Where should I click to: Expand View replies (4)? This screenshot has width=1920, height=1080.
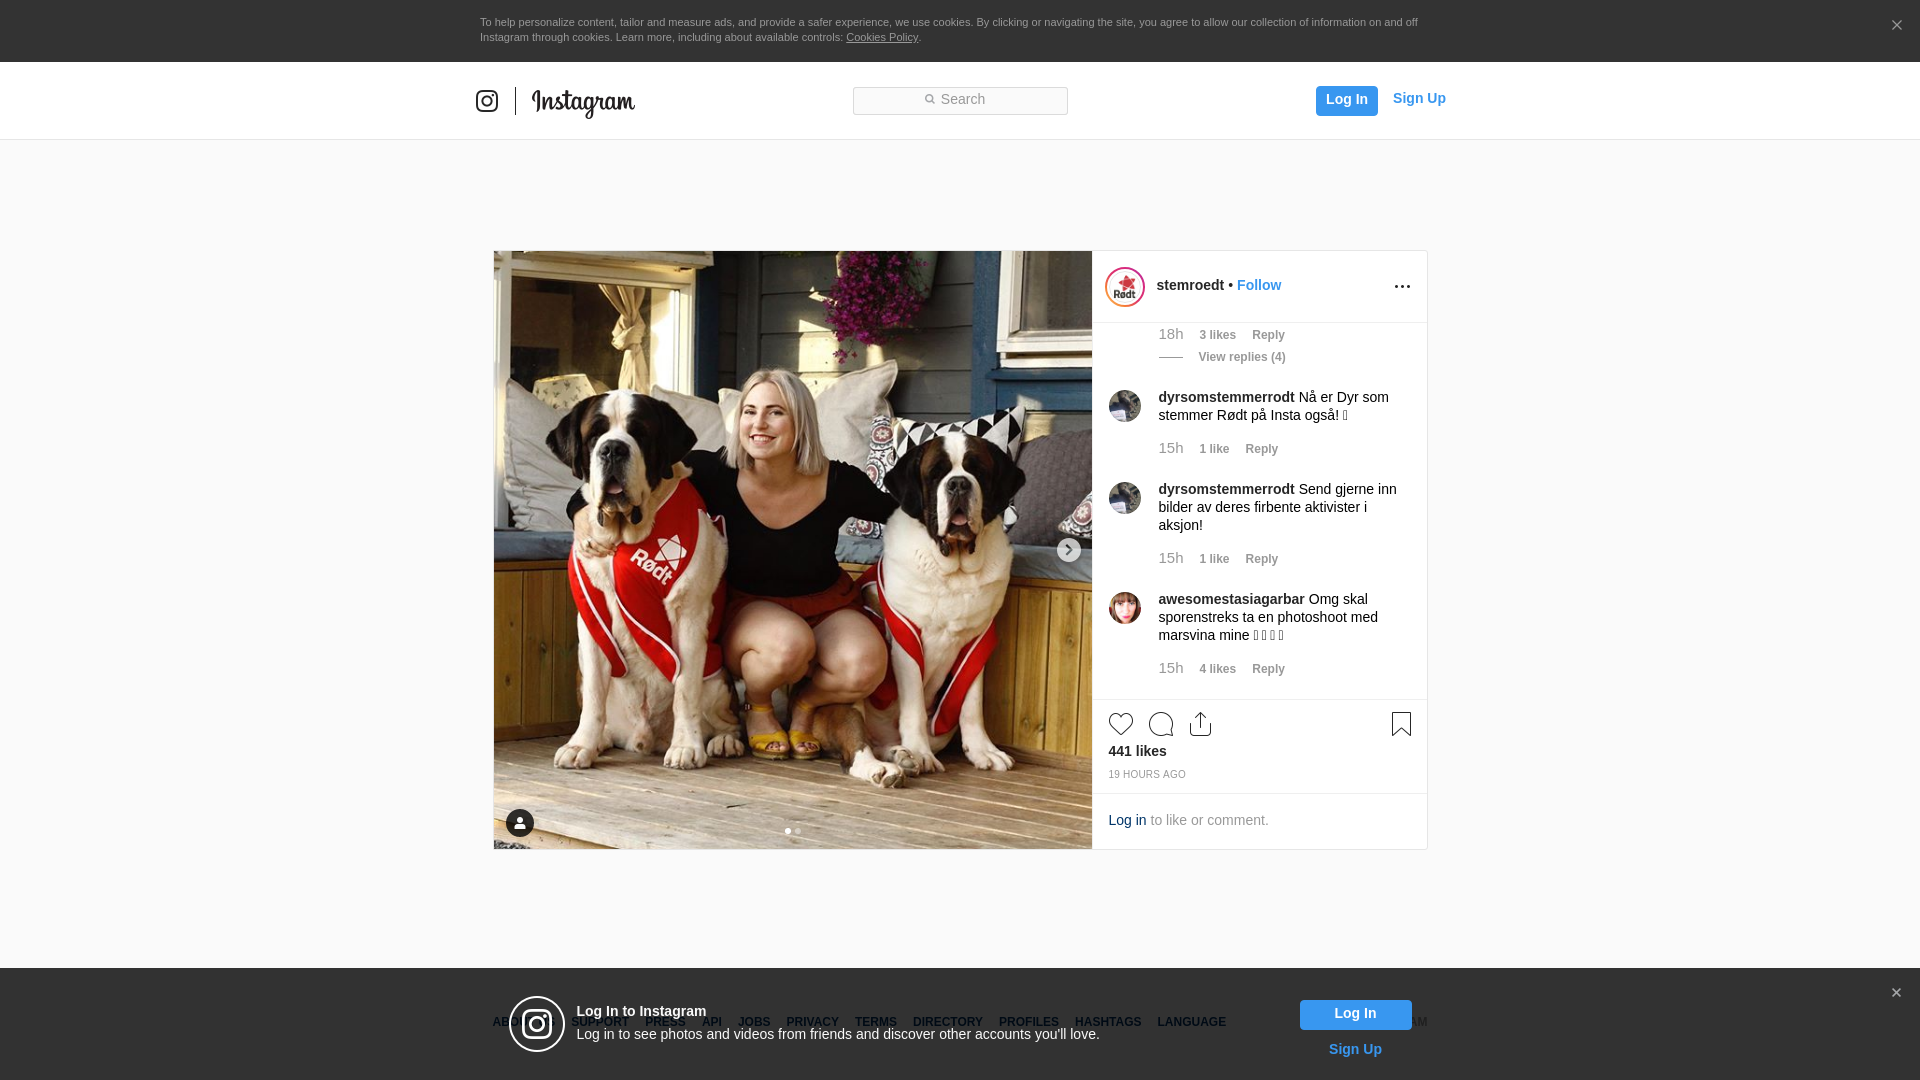(1242, 357)
